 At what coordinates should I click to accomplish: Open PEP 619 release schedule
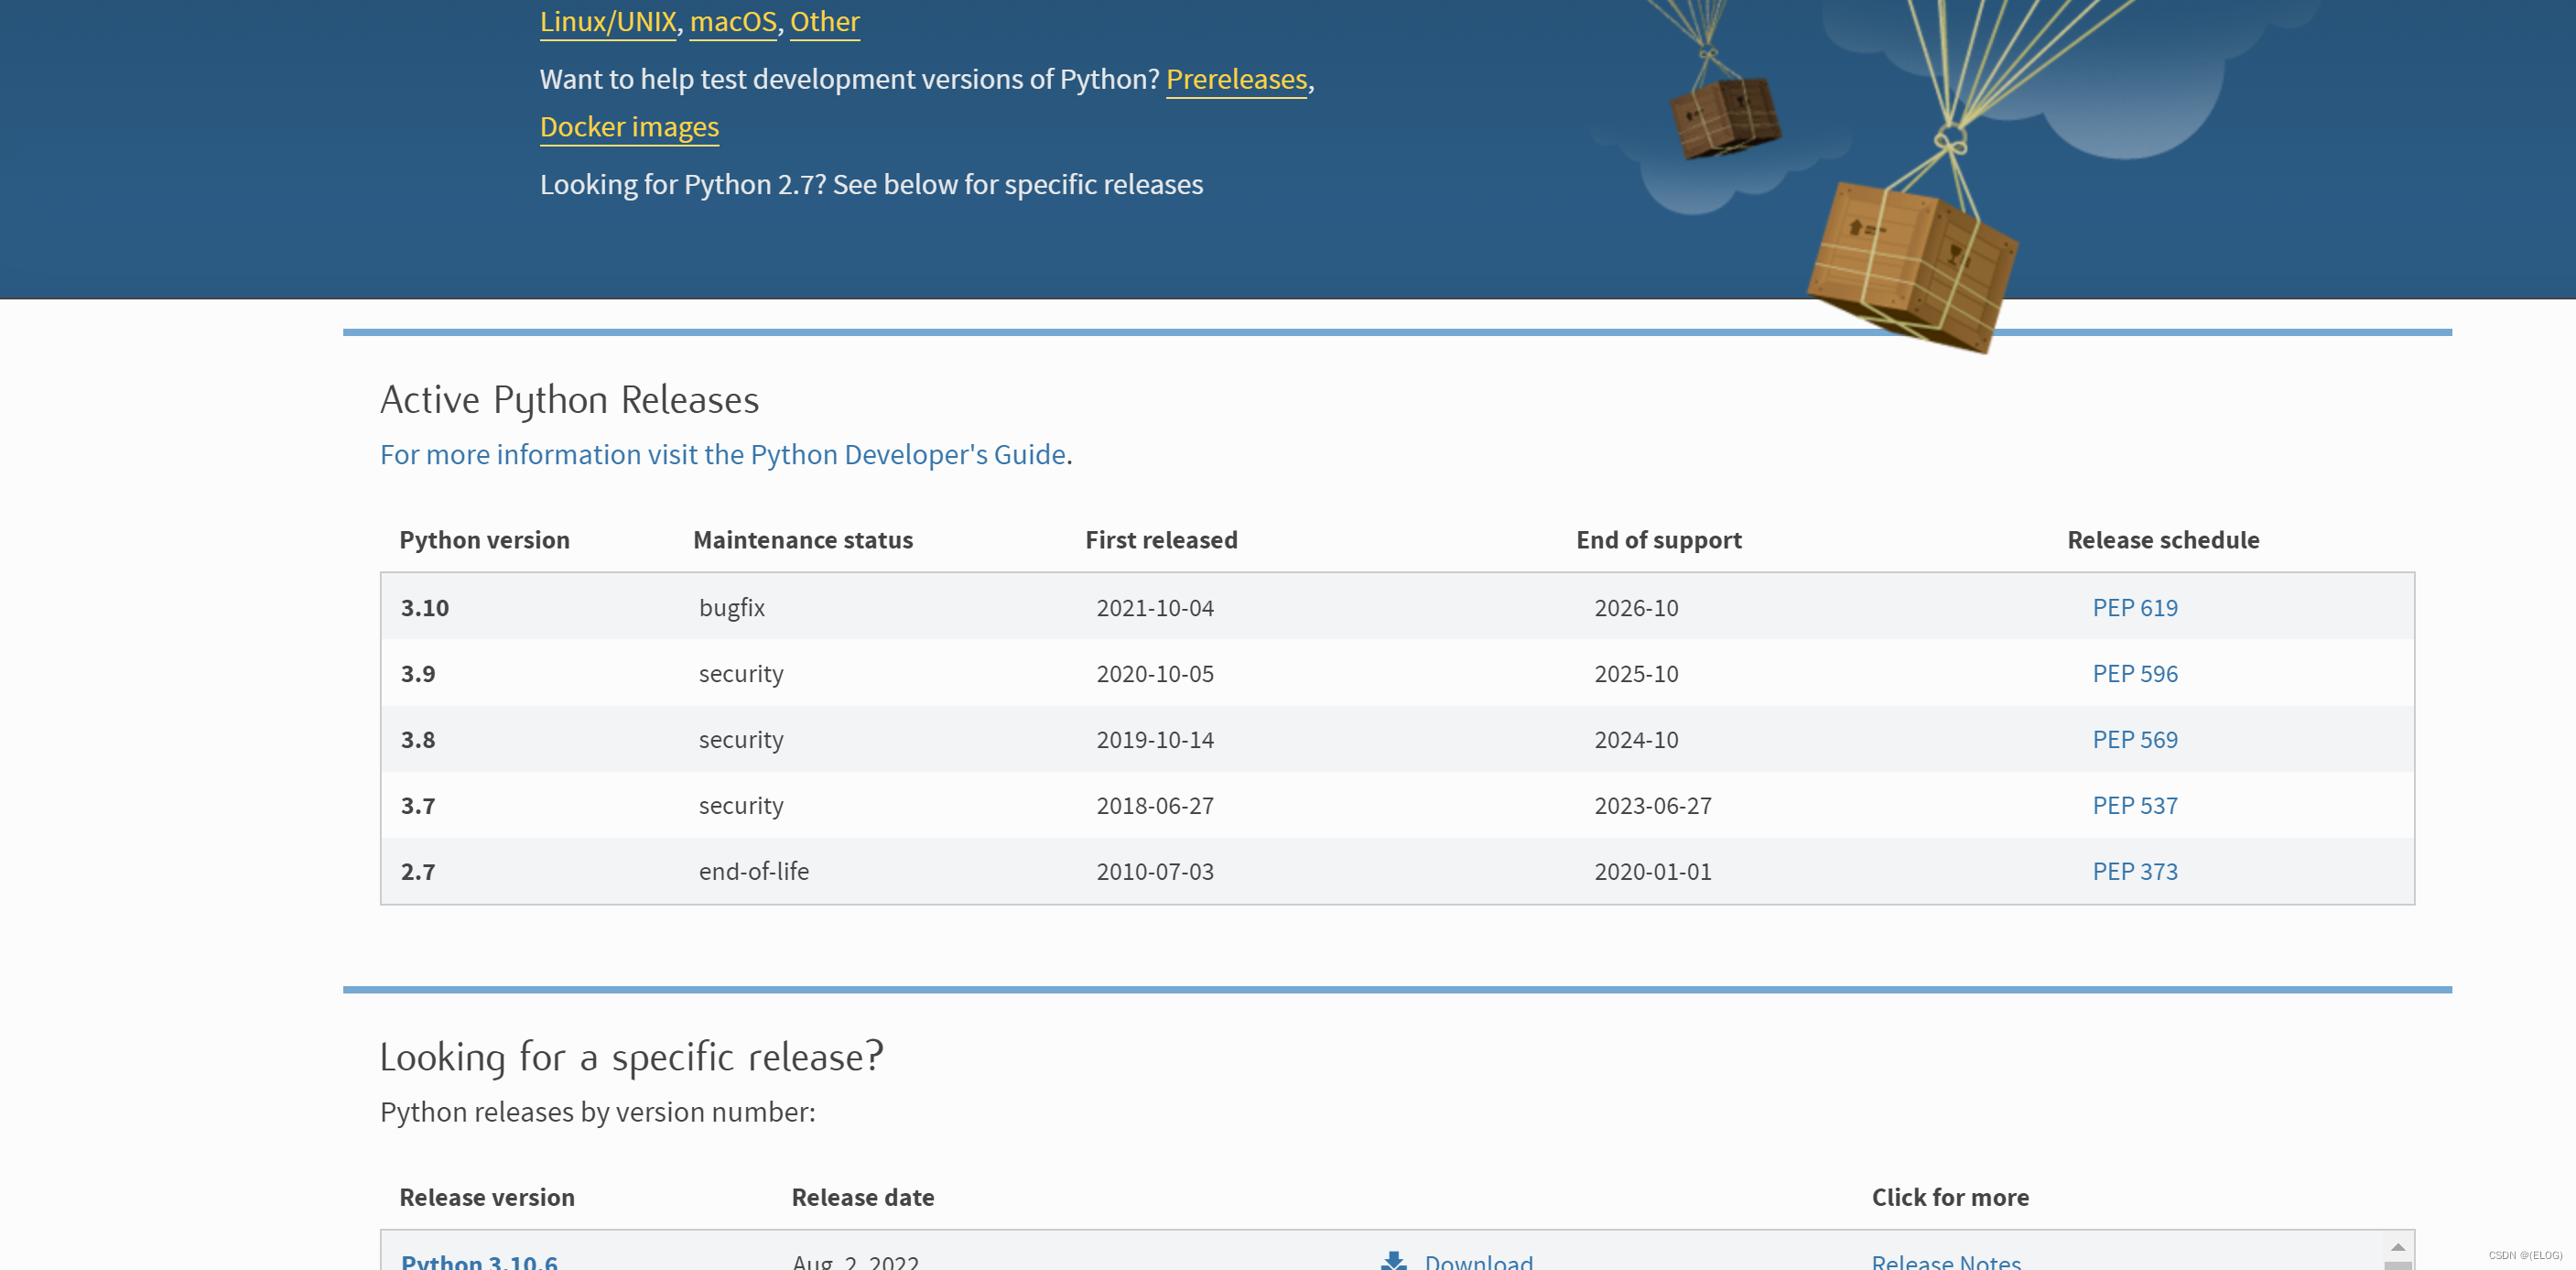[2134, 608]
